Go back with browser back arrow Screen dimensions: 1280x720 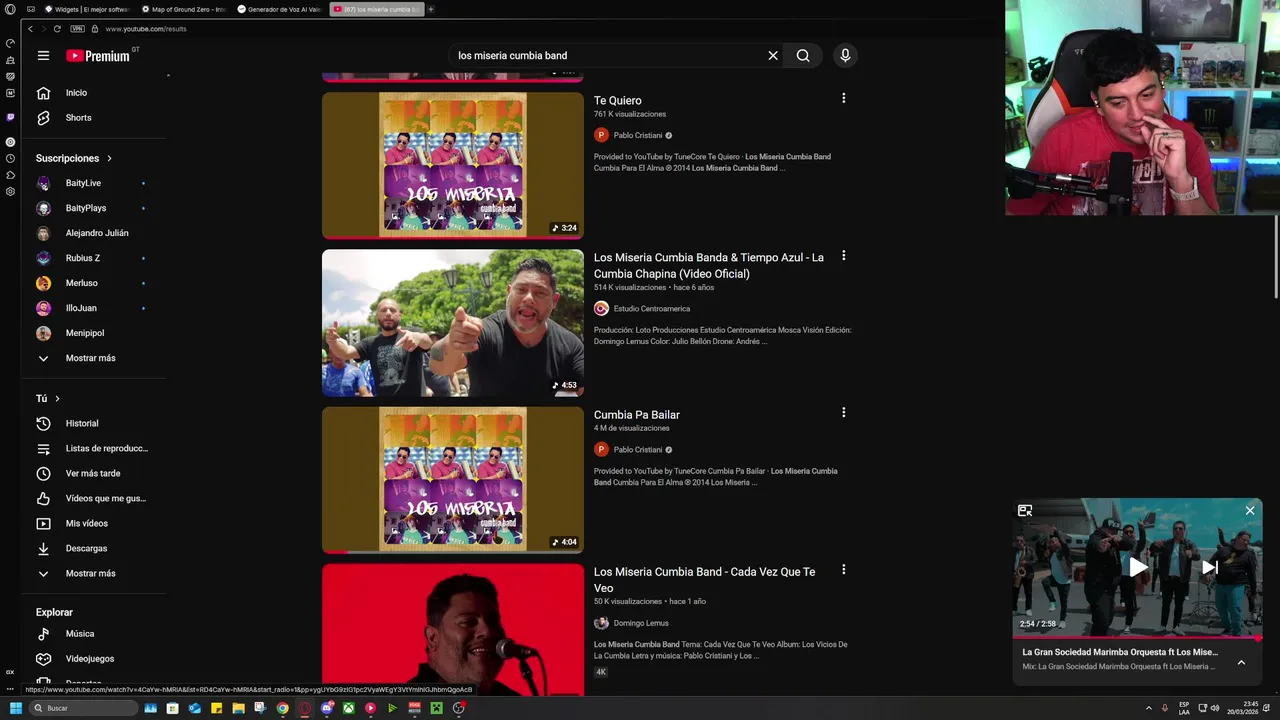point(30,29)
